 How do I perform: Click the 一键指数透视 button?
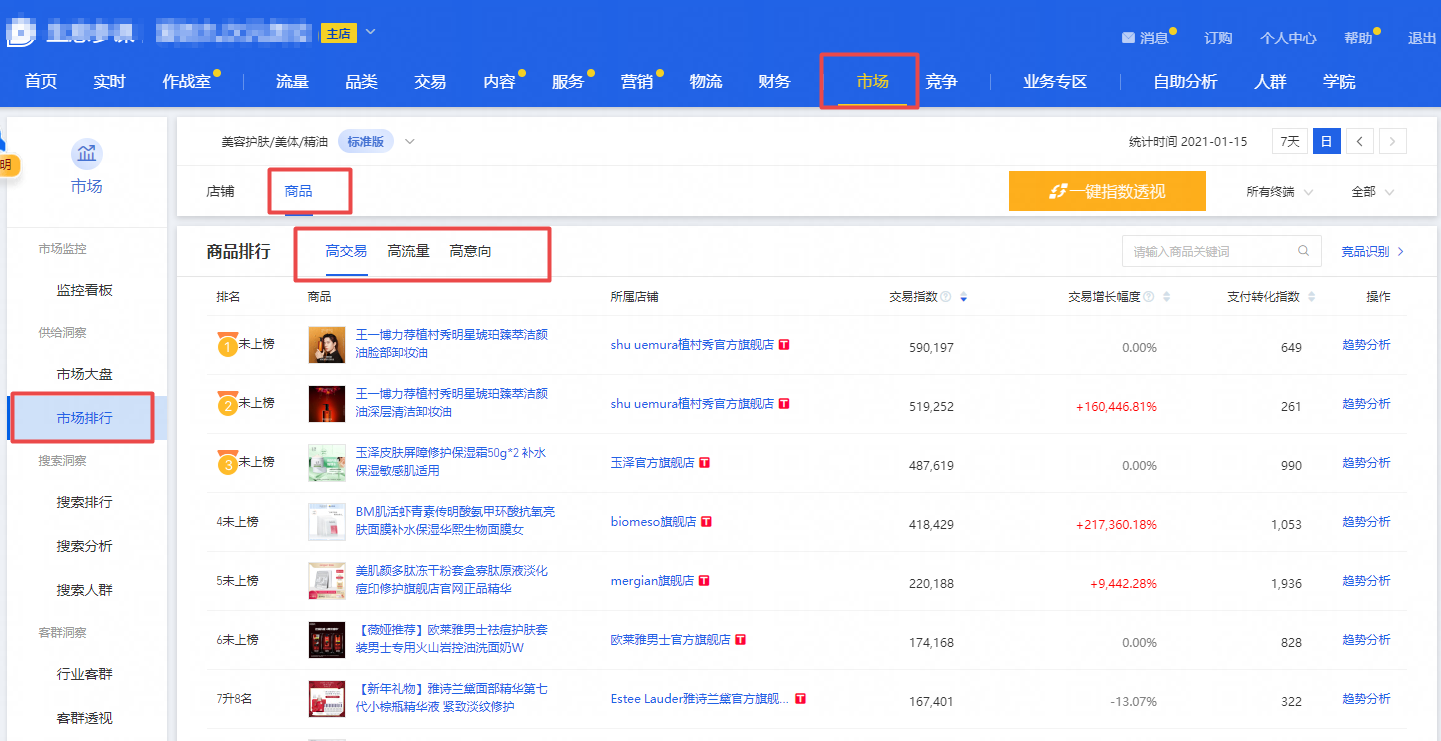tap(1107, 191)
